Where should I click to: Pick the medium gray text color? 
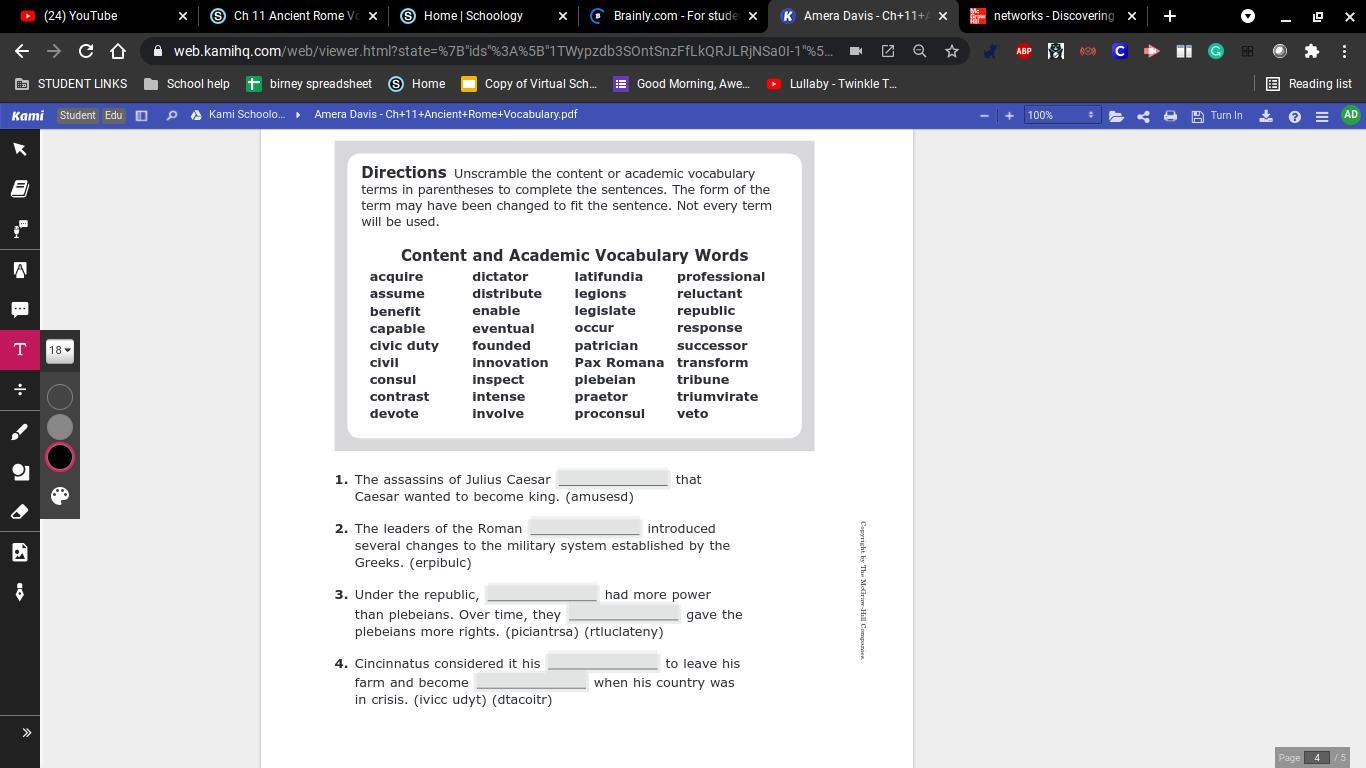[x=60, y=427]
